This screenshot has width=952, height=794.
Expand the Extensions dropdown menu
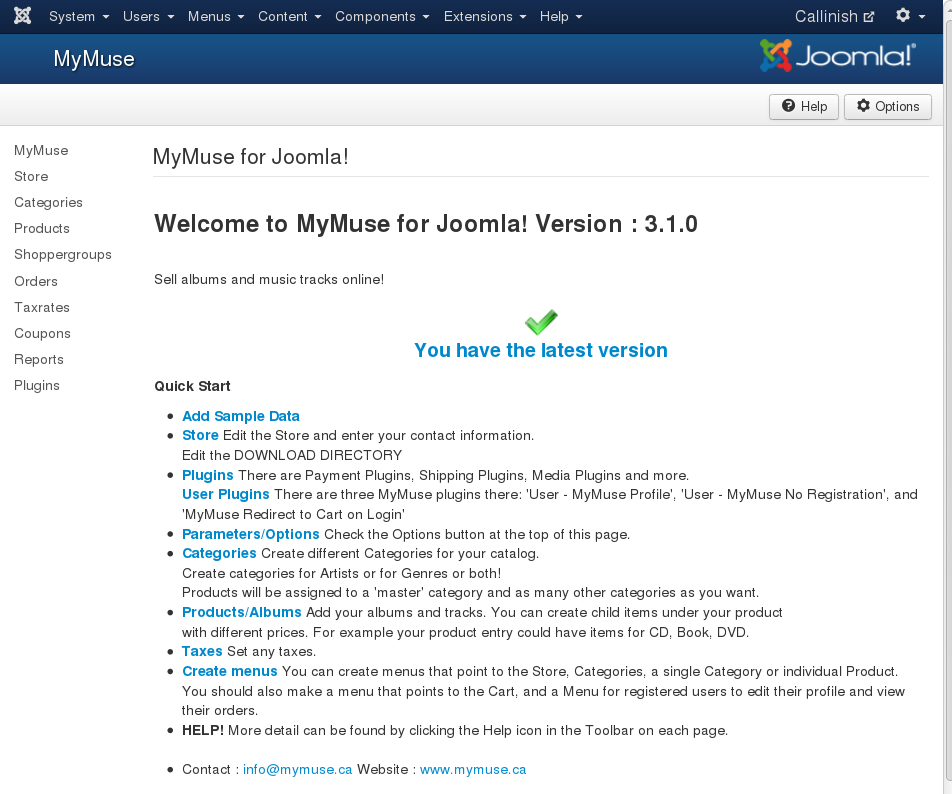click(x=484, y=16)
